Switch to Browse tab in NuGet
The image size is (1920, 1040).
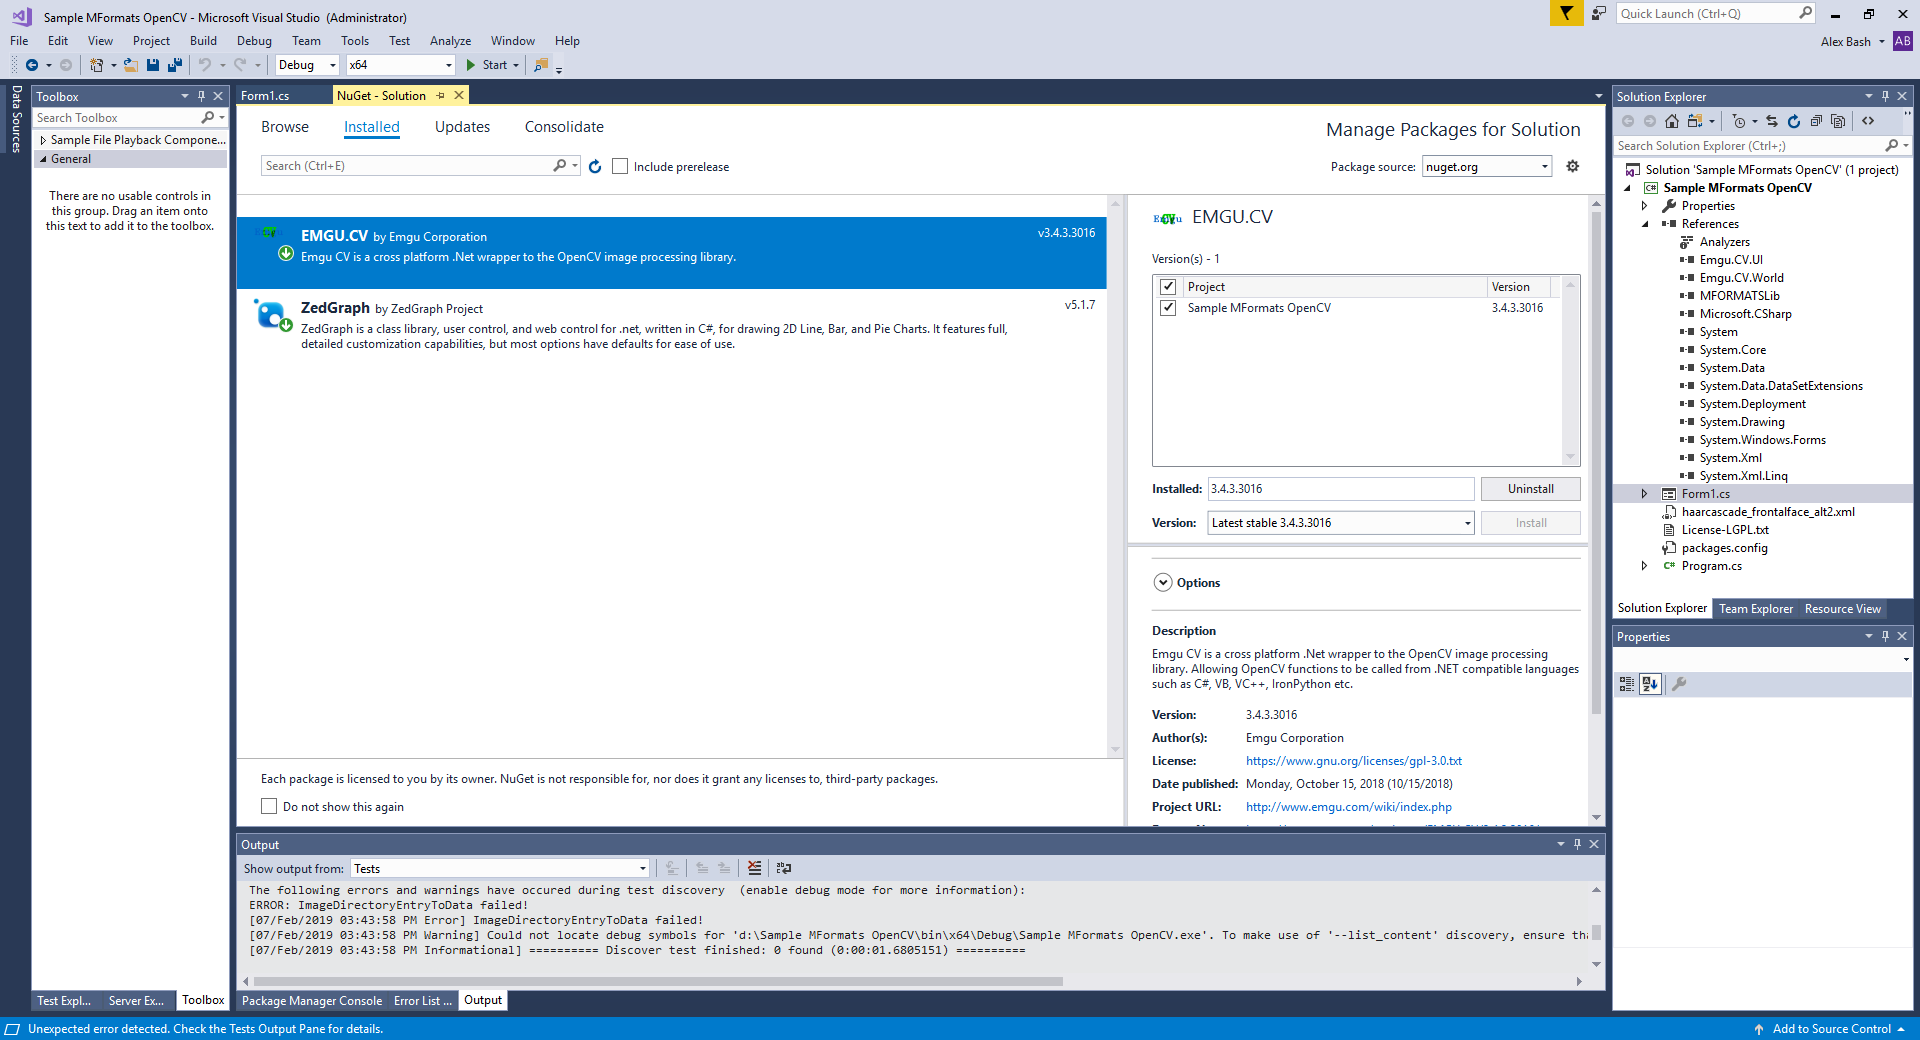[x=285, y=127]
